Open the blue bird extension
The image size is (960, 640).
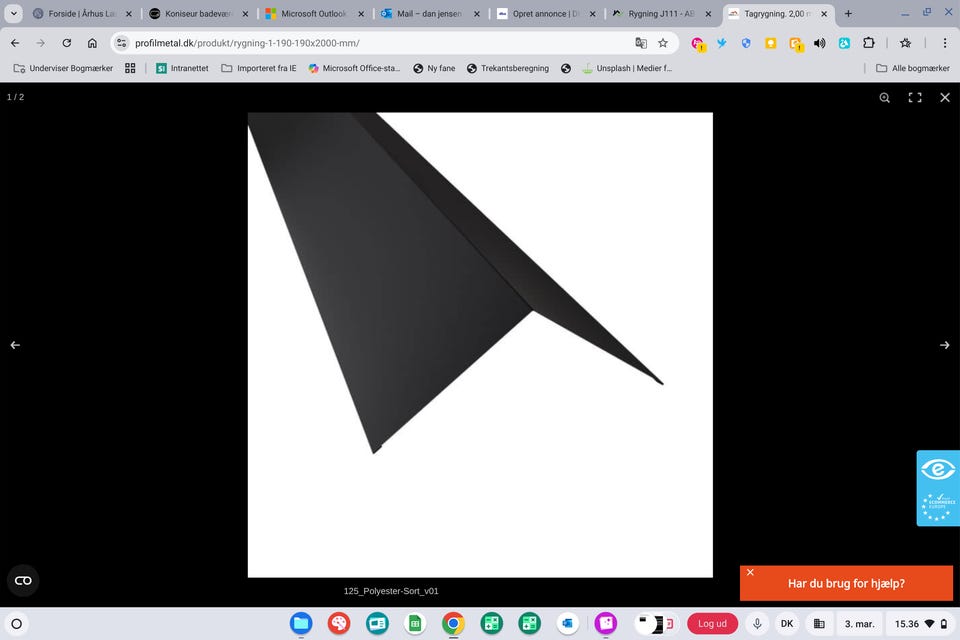click(x=722, y=43)
